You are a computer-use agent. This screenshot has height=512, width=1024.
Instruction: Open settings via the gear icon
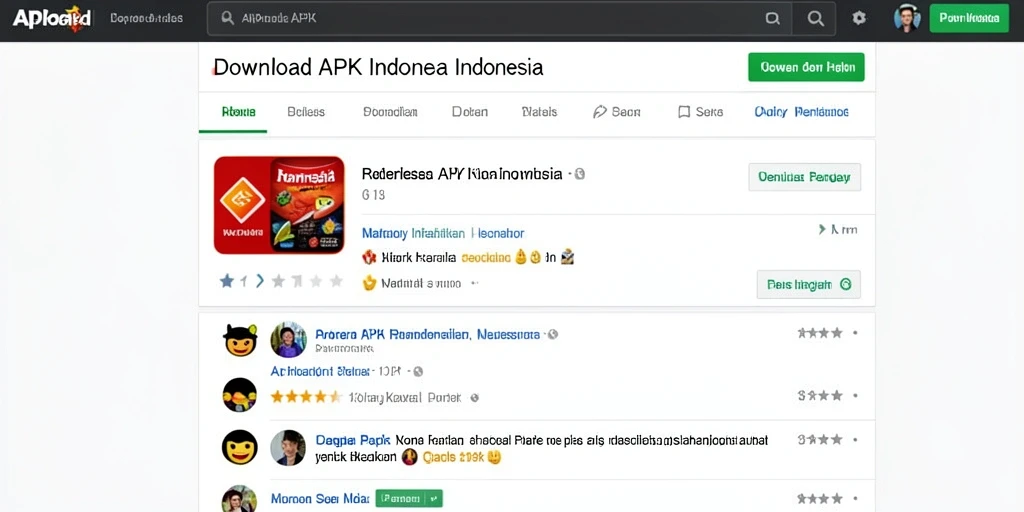(x=859, y=18)
